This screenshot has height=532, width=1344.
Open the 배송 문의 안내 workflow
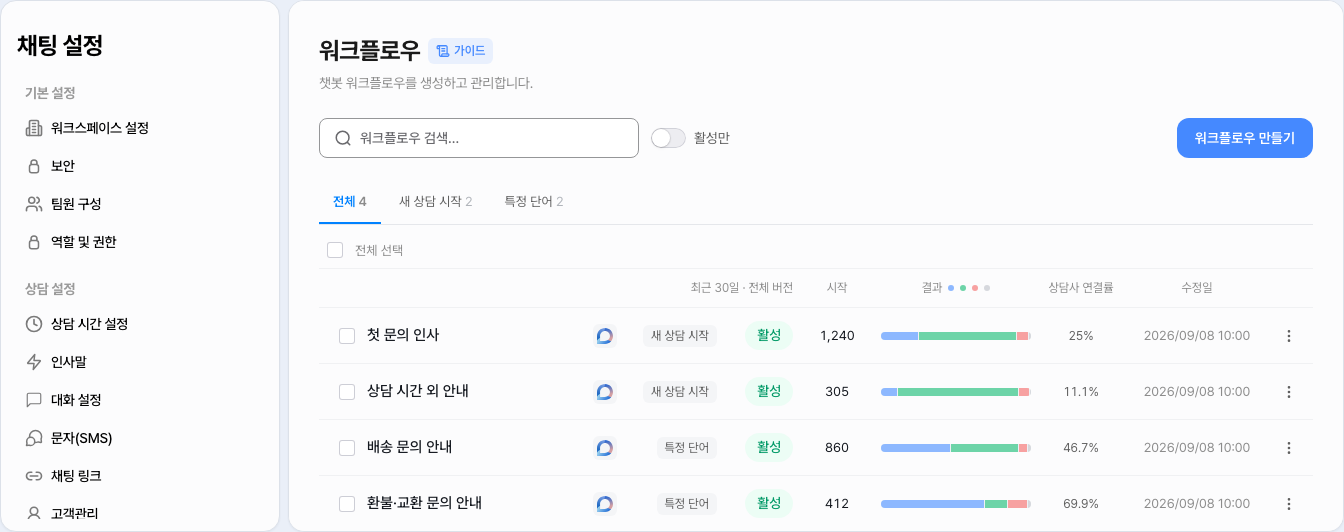[x=410, y=447]
